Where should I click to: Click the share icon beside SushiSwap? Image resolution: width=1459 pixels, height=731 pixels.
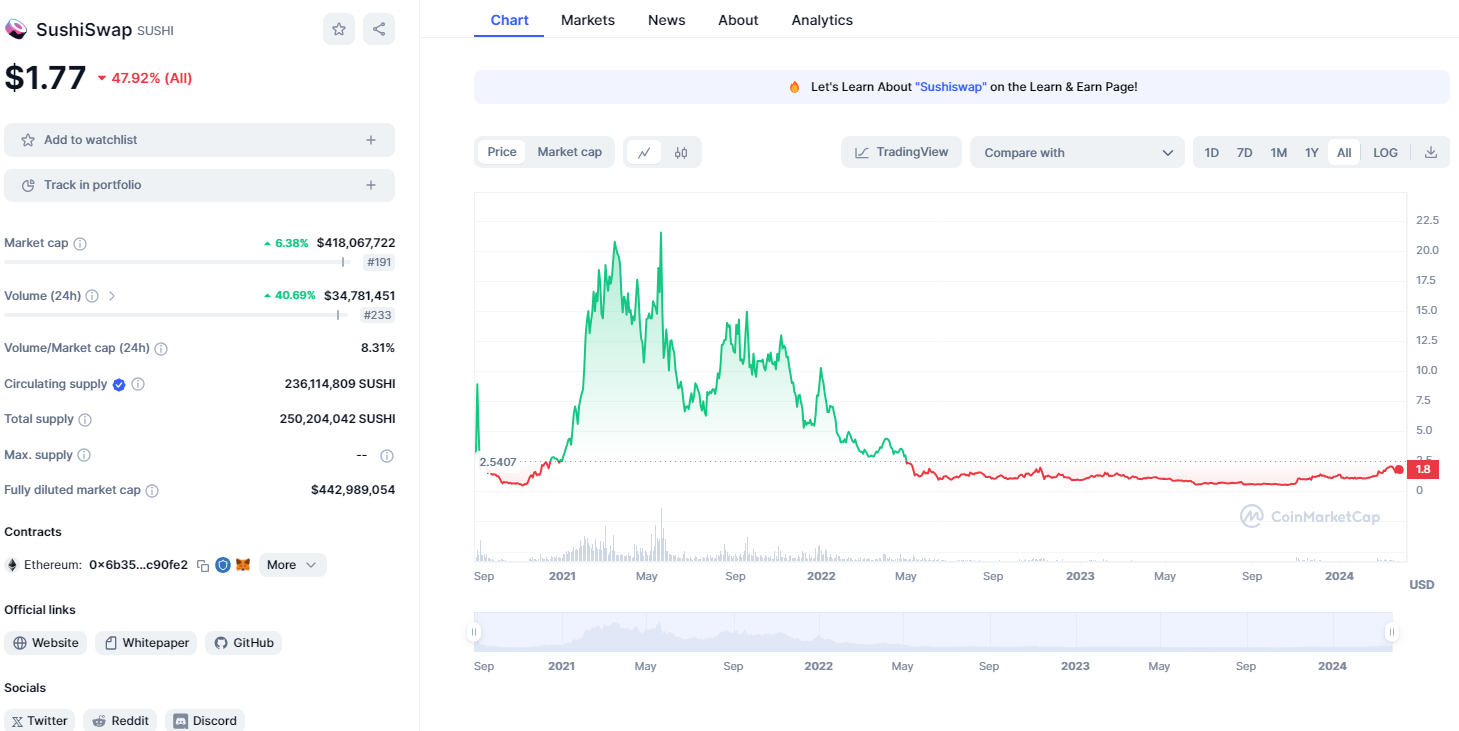[379, 29]
